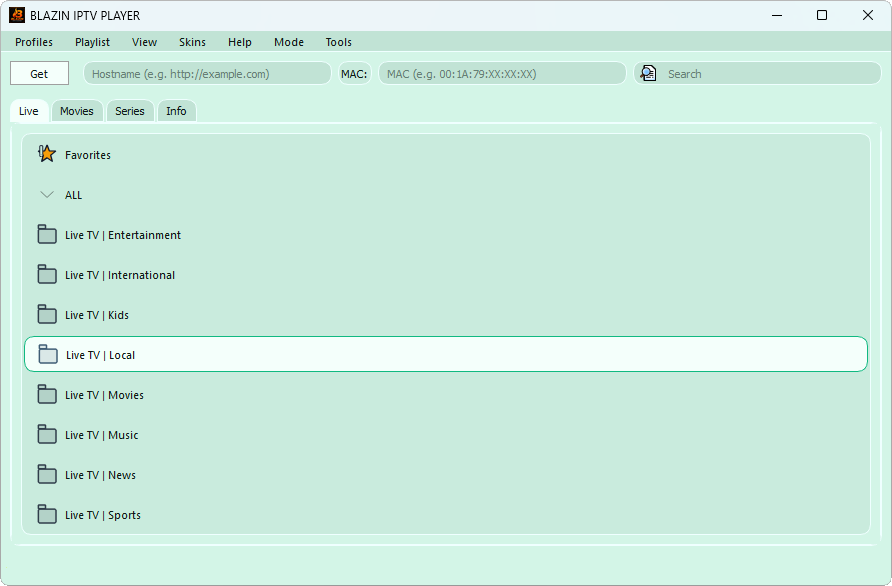This screenshot has height=586, width=892.
Task: Maximize the Blazin IPTV Player window
Action: 821,15
